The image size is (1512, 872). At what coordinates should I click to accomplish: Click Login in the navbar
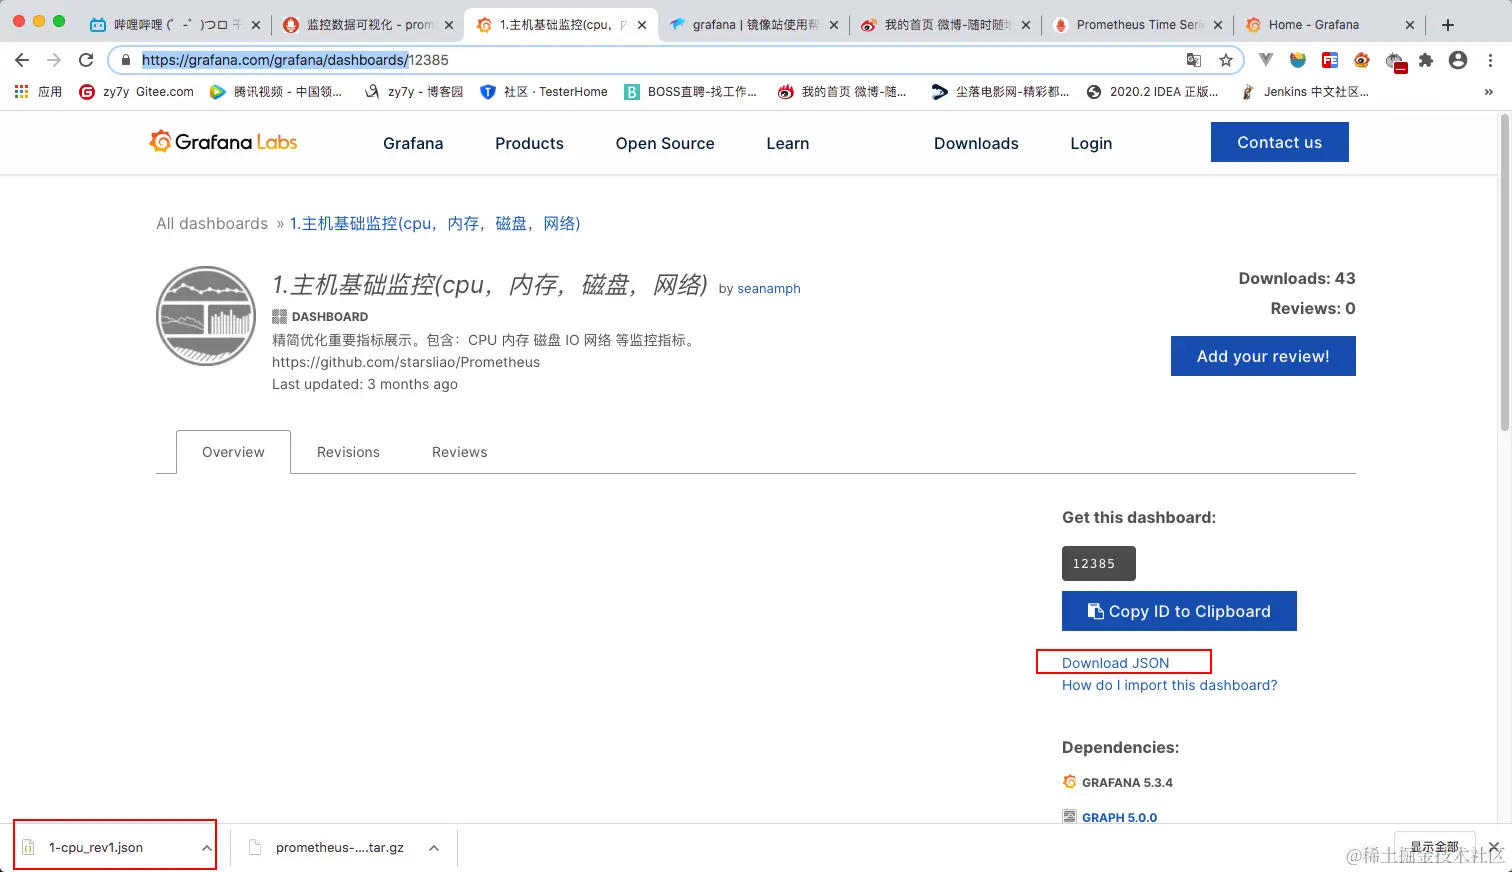1091,143
